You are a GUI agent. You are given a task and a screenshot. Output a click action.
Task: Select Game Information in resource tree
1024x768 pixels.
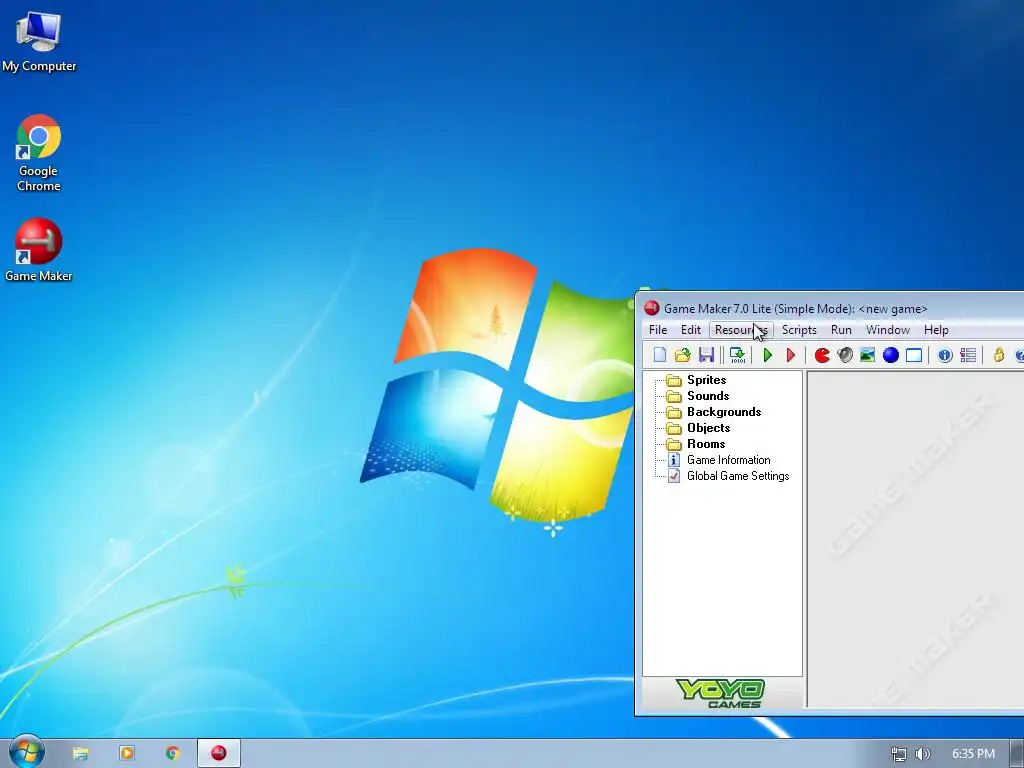728,460
